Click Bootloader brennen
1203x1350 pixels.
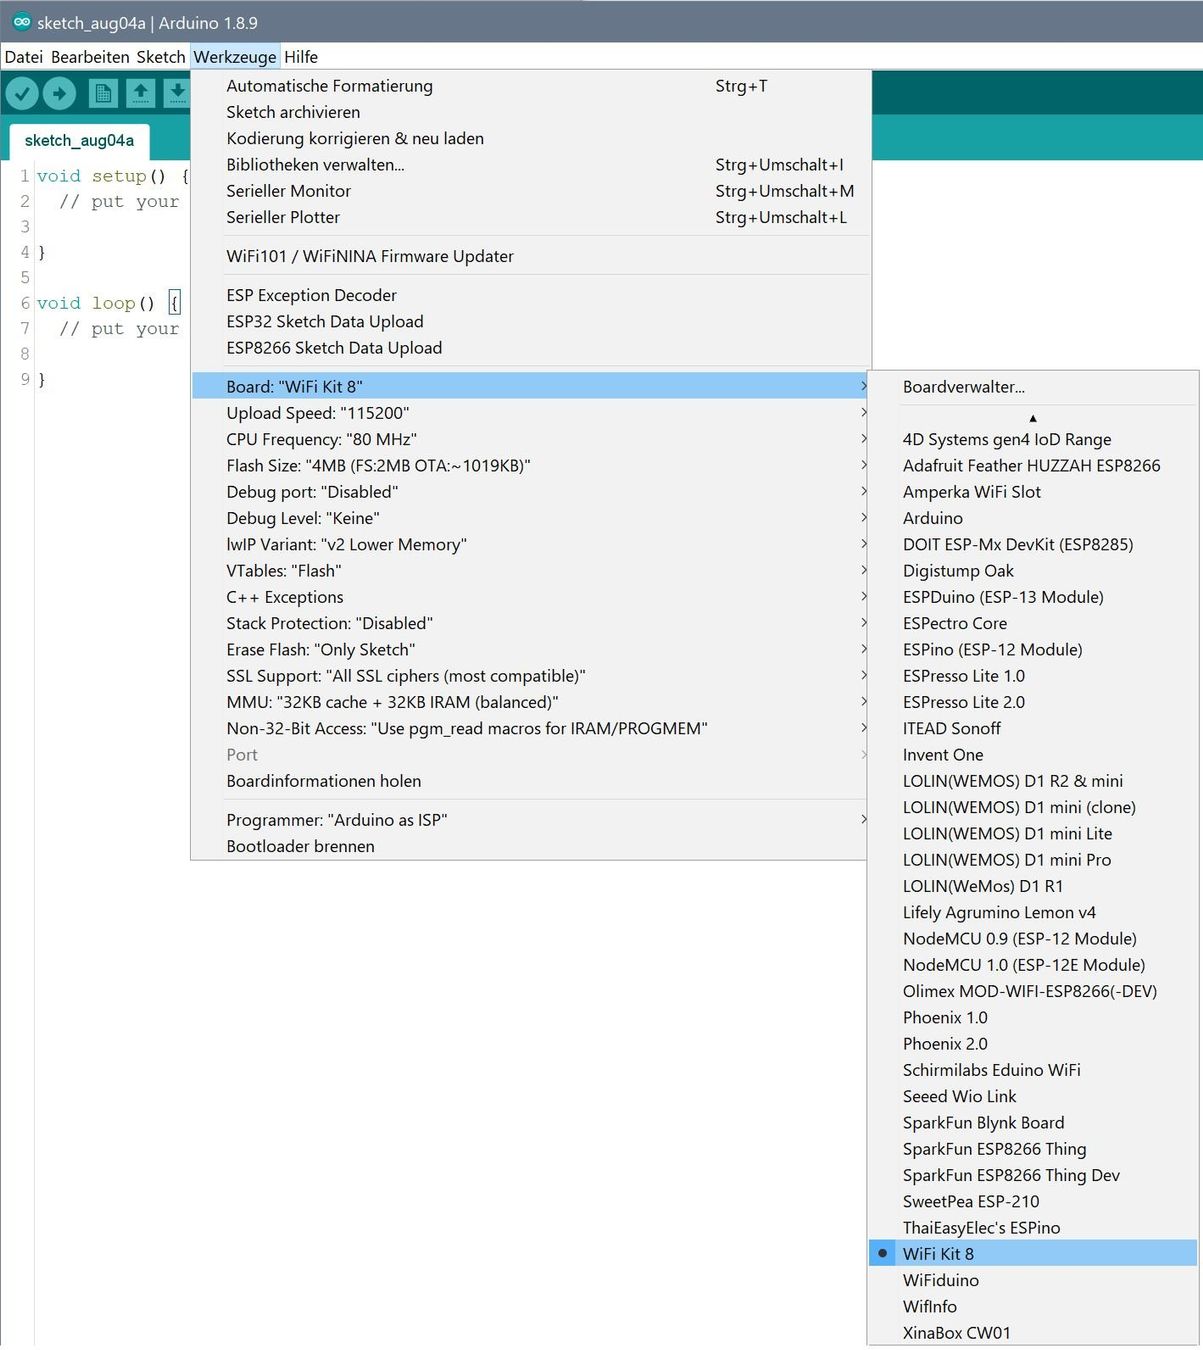pos(529,846)
